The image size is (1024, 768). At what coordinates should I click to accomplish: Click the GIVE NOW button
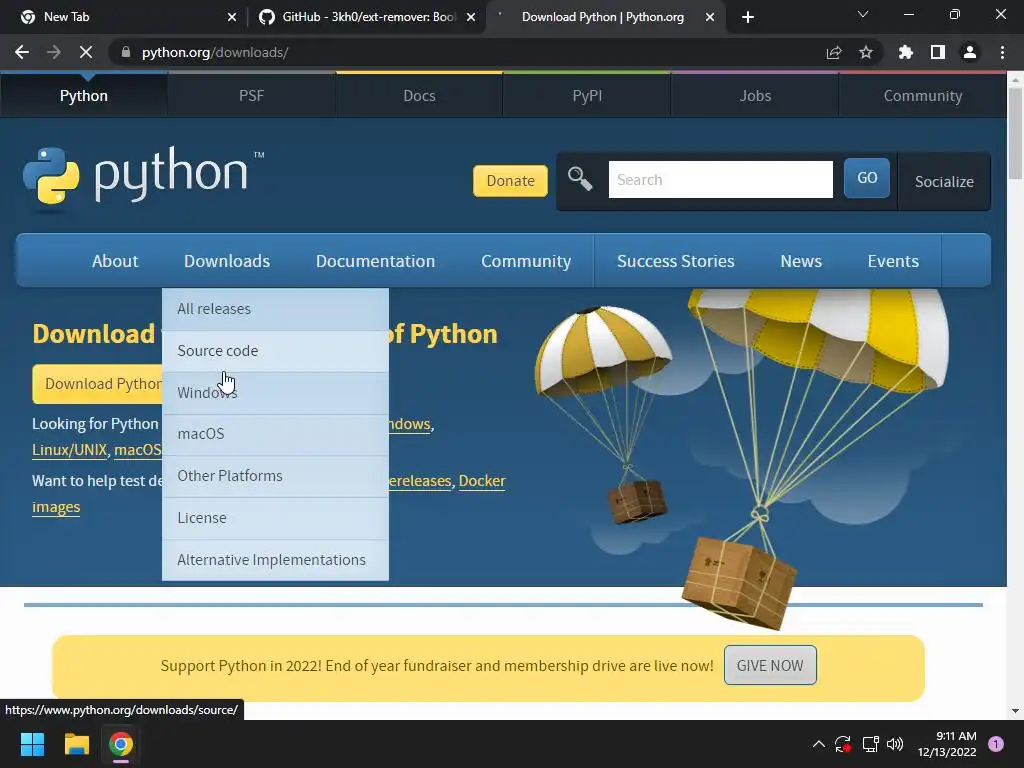click(x=770, y=665)
